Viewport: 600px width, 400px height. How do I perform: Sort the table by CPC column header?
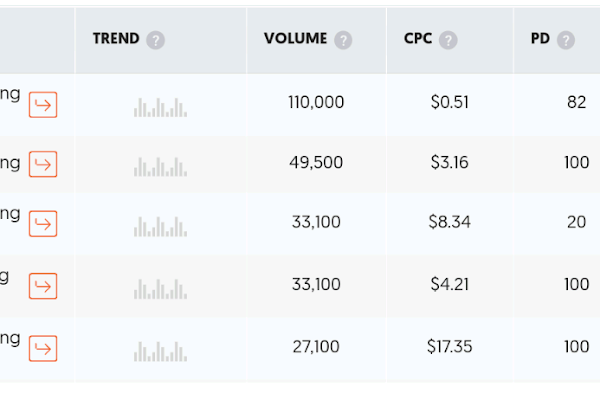tap(417, 40)
